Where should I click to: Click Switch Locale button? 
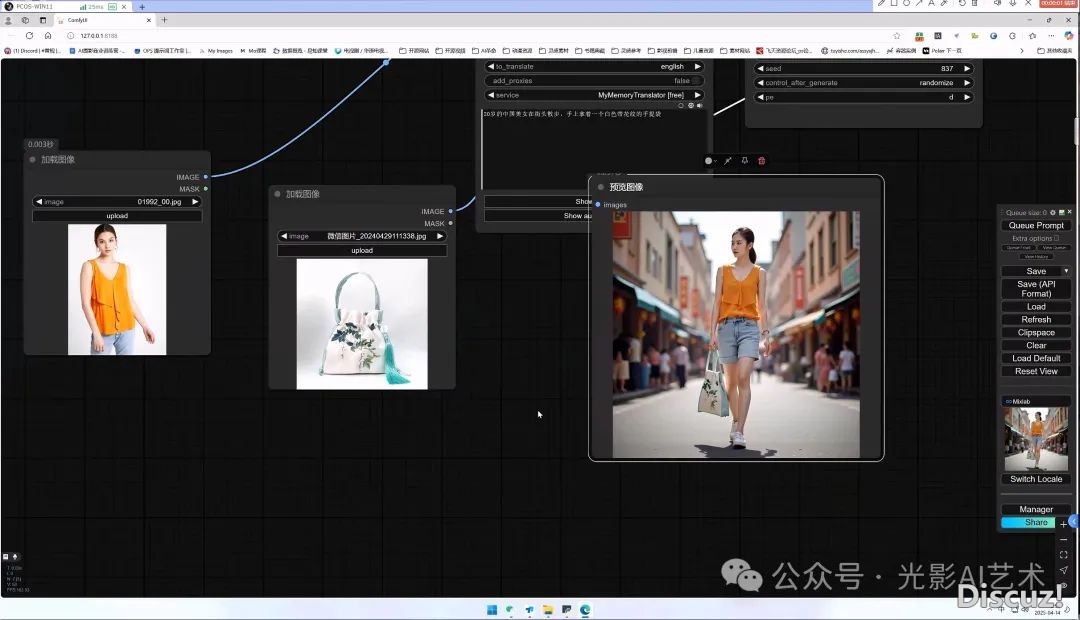coord(1036,479)
